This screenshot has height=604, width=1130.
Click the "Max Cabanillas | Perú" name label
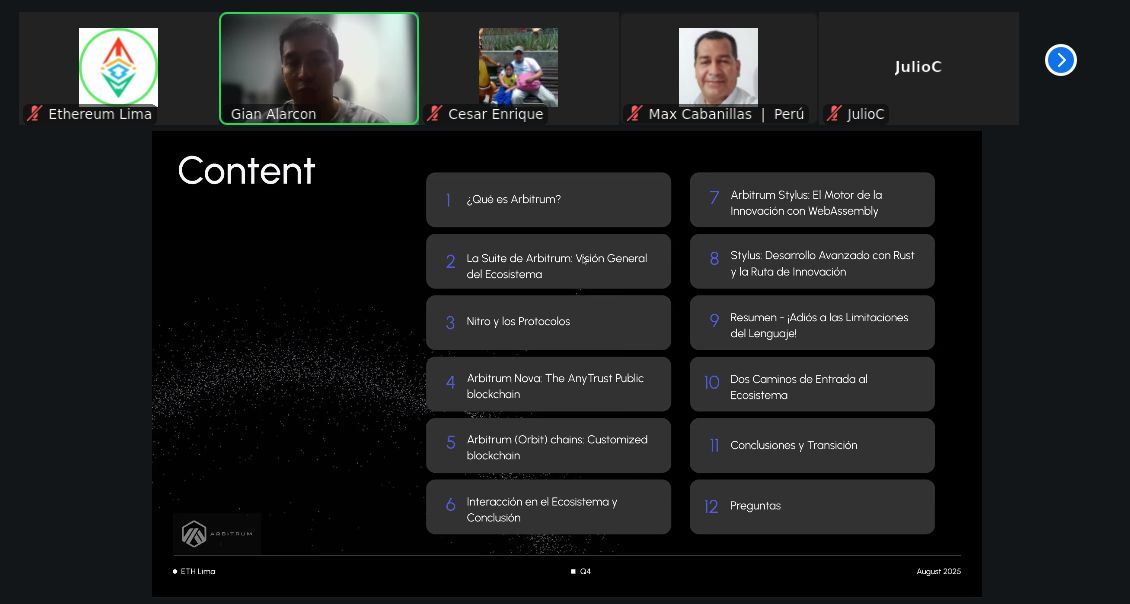[726, 114]
